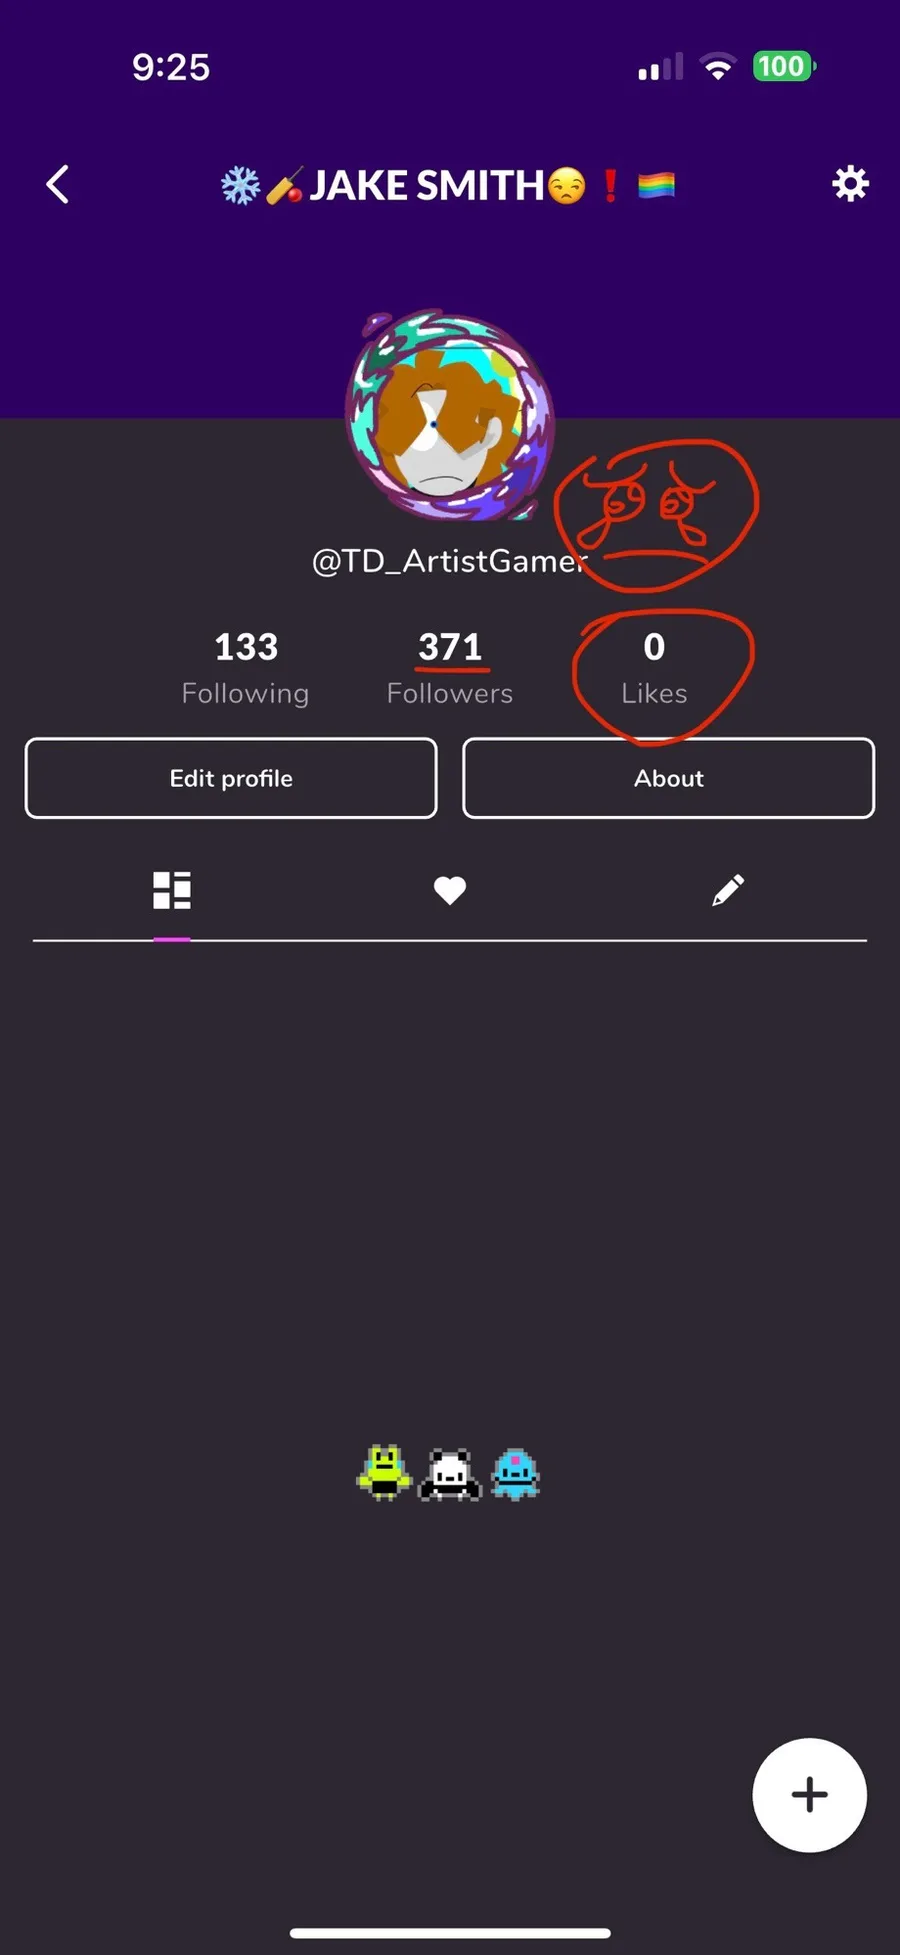
Task: Tap the @TD_ArtistGamer username
Action: pyautogui.click(x=449, y=561)
